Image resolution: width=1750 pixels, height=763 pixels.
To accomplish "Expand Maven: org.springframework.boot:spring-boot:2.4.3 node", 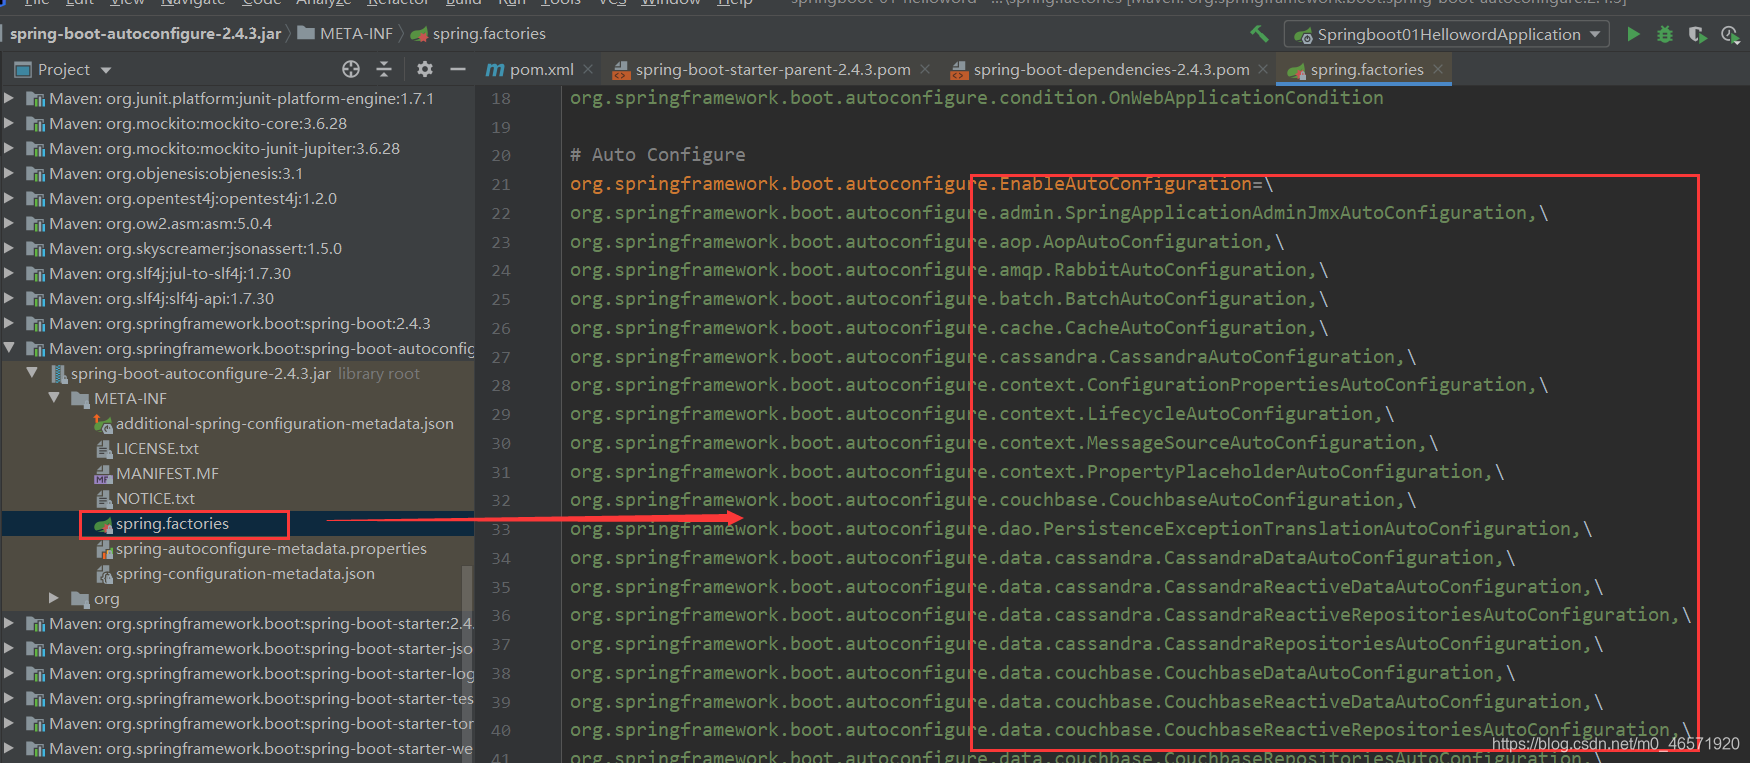I will click(x=10, y=324).
